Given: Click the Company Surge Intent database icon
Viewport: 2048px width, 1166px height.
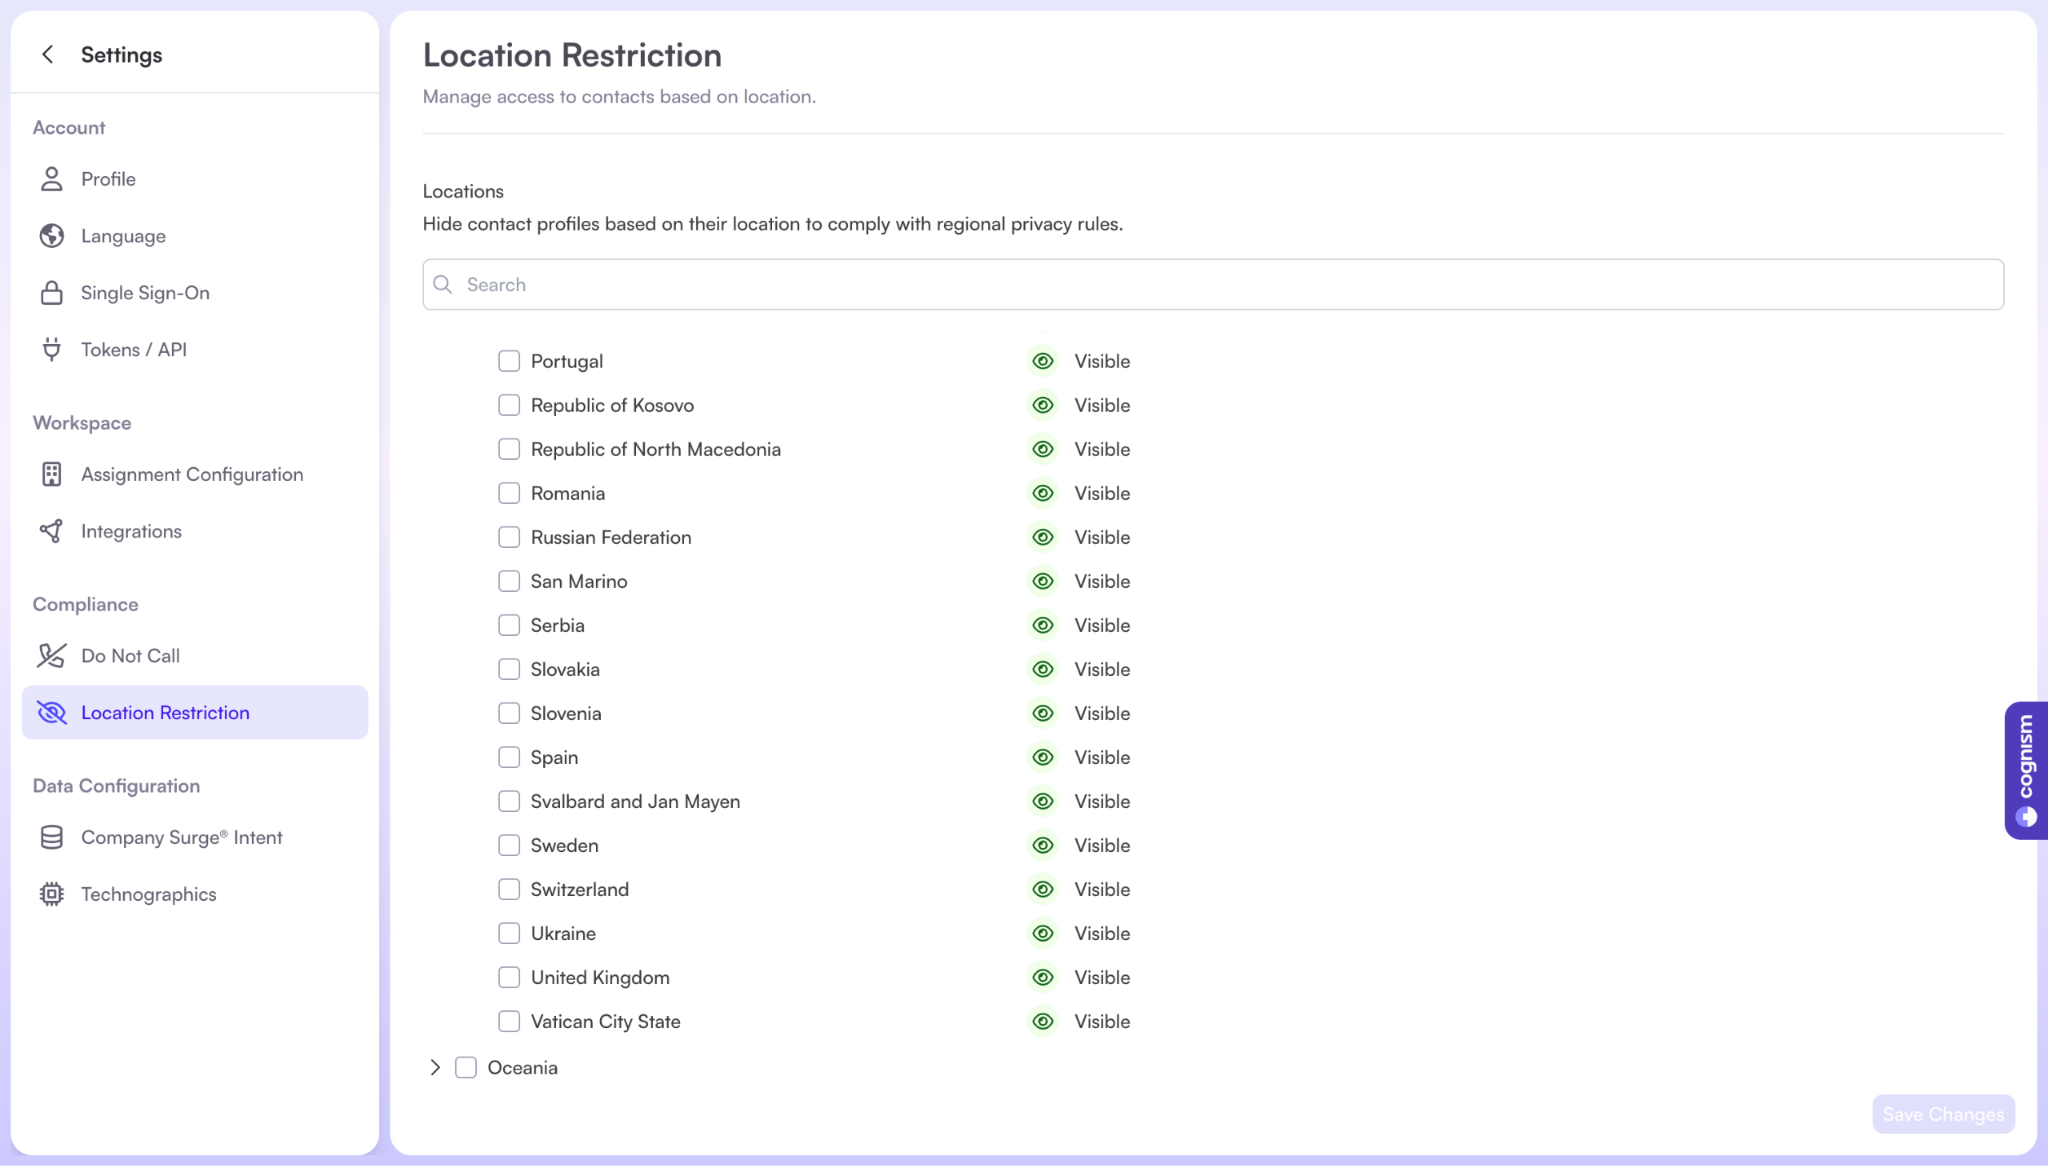Looking at the screenshot, I should tap(51, 837).
